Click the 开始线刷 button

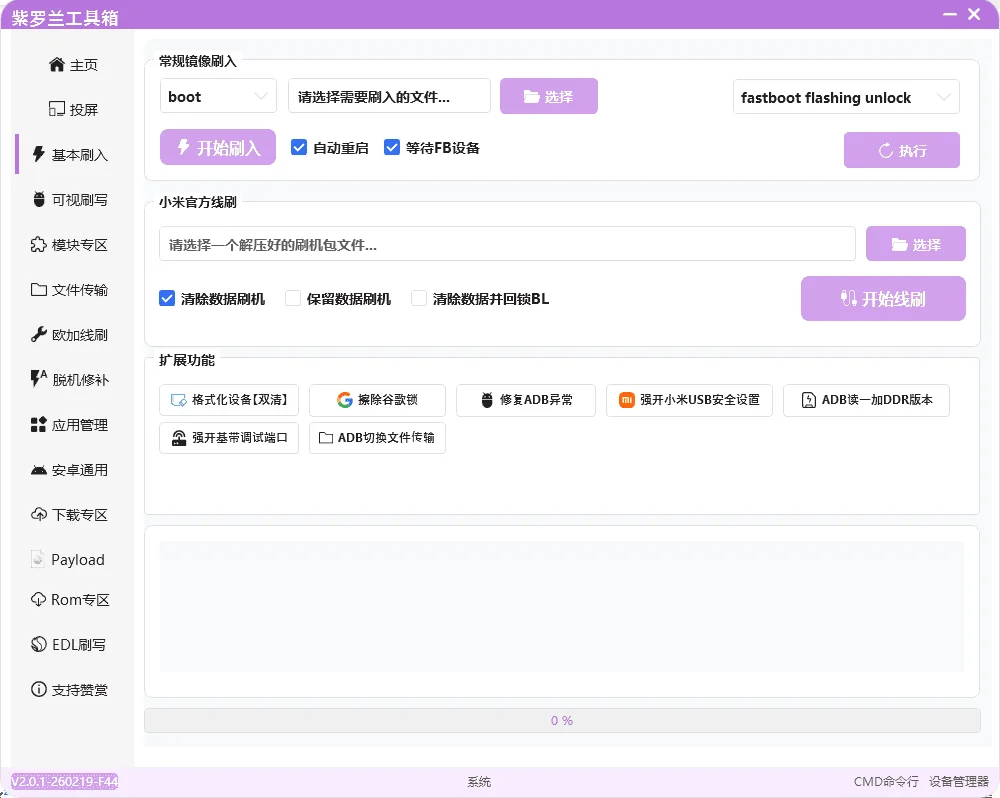click(x=883, y=298)
